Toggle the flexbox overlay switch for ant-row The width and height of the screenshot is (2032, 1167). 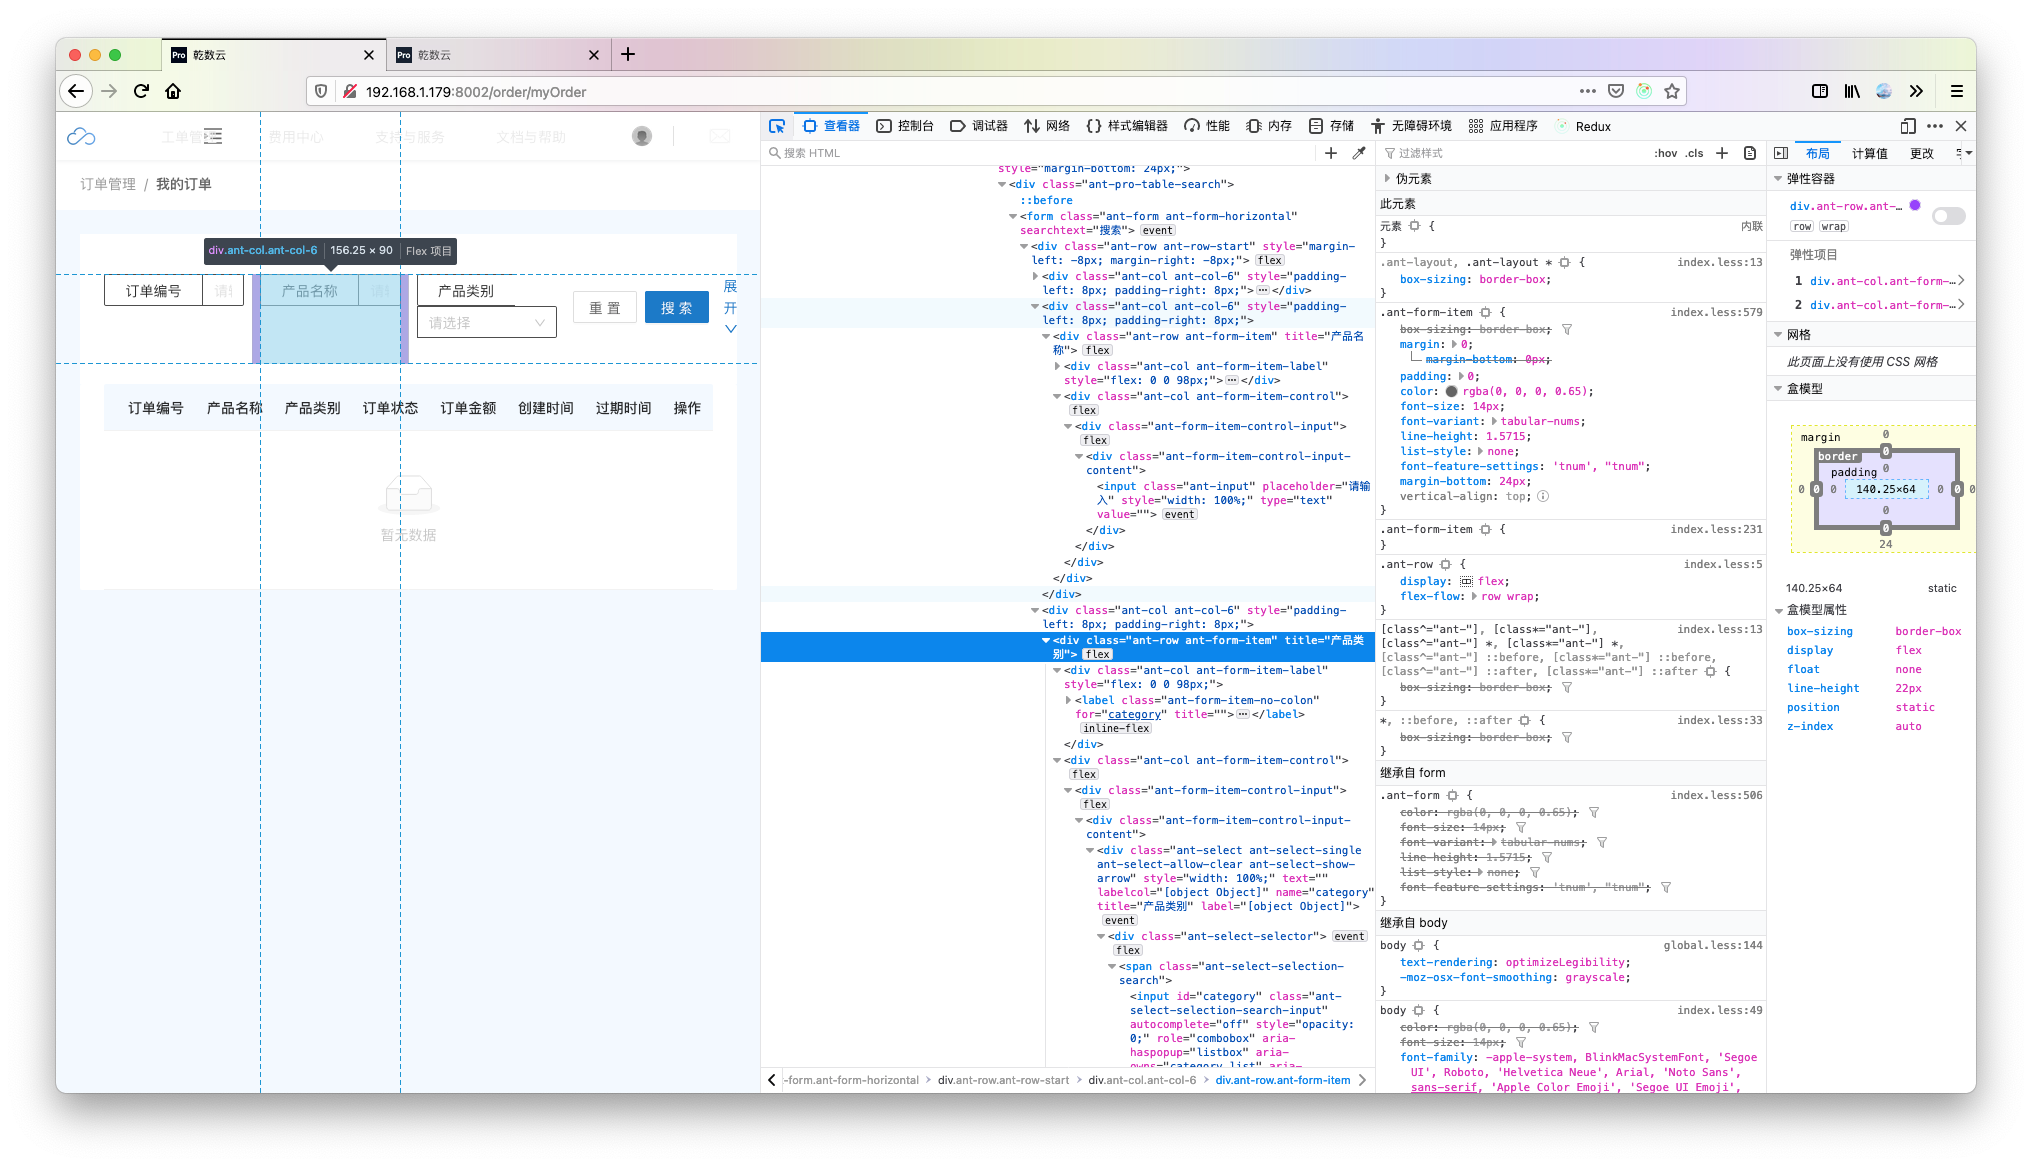click(x=1948, y=216)
